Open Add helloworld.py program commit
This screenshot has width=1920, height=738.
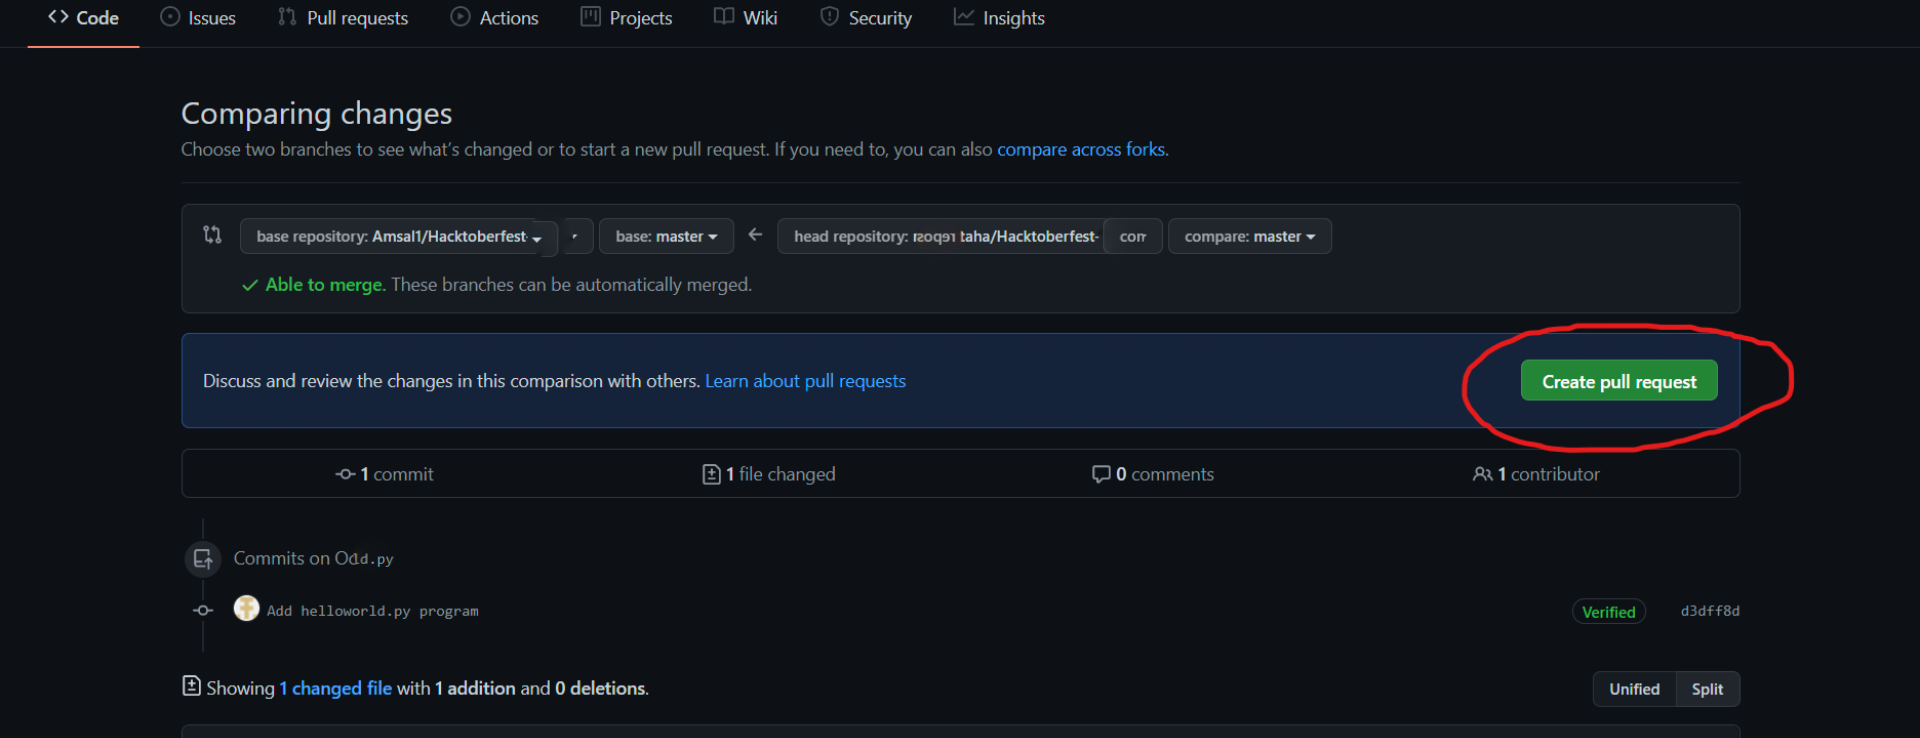point(372,611)
